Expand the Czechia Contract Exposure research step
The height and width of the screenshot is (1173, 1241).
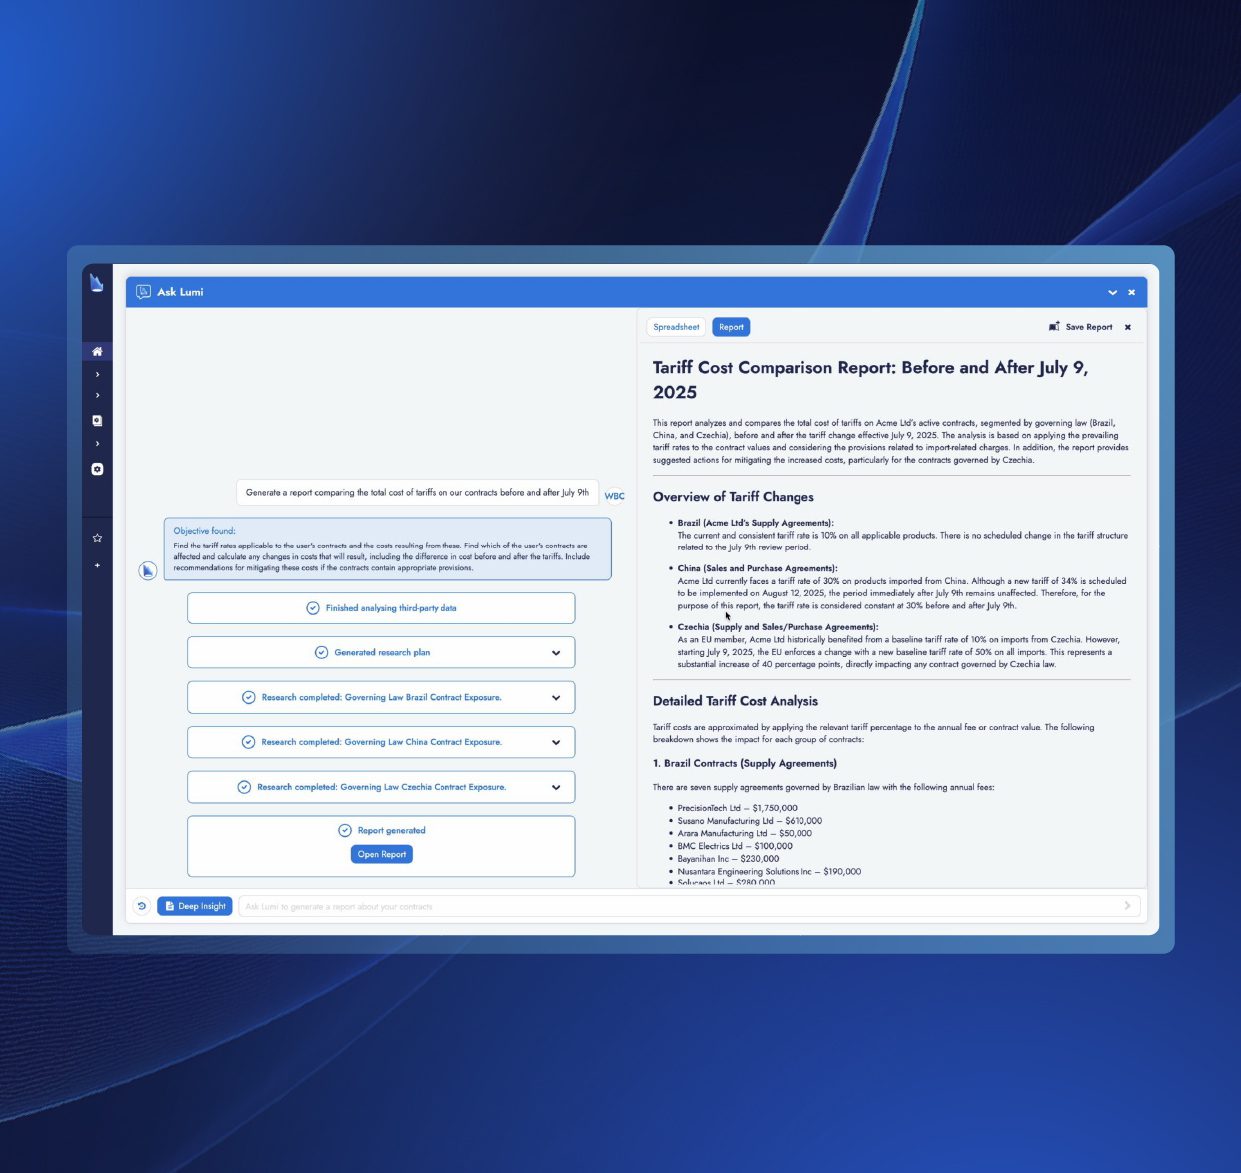tap(556, 788)
